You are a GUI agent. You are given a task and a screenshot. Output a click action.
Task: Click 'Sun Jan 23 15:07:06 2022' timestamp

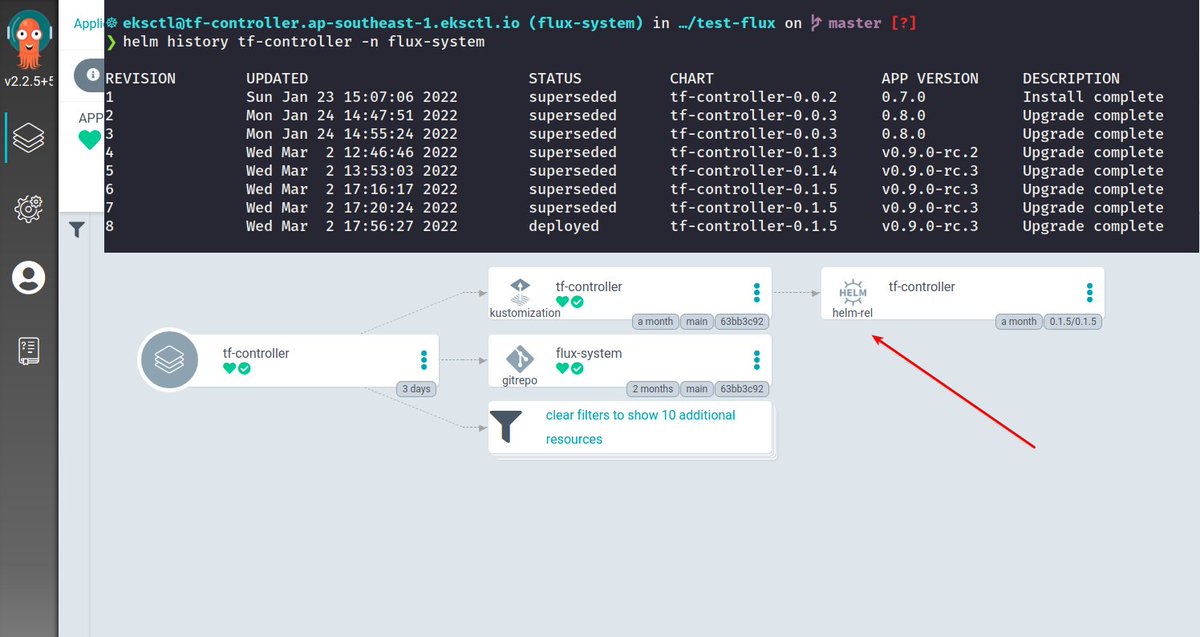pyautogui.click(x=352, y=97)
